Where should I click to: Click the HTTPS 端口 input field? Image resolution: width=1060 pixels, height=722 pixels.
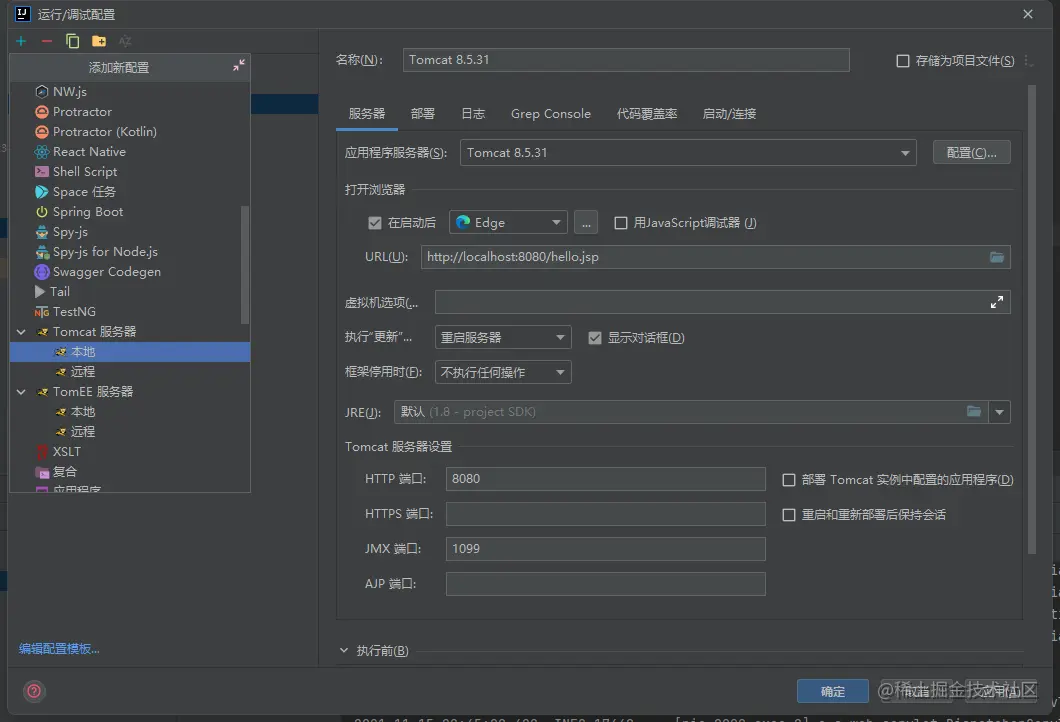click(606, 514)
